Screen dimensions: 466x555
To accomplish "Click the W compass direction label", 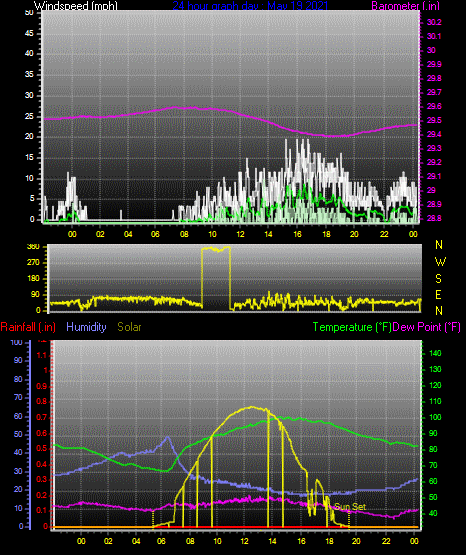I will pos(440,262).
